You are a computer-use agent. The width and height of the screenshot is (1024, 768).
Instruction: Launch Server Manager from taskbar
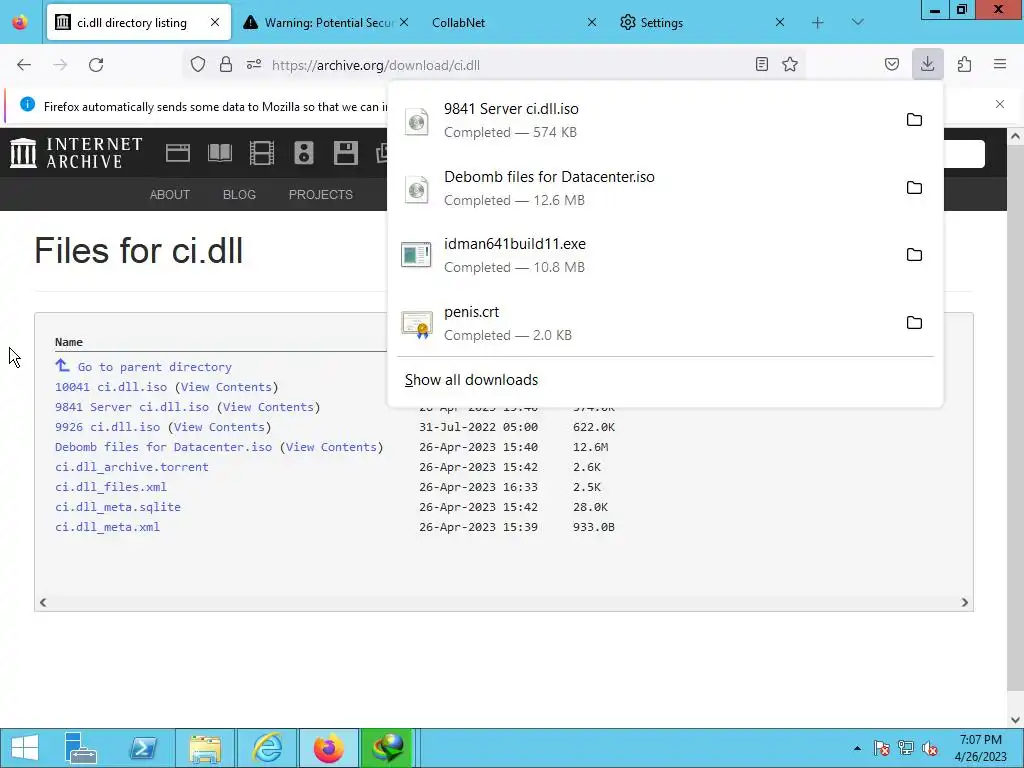point(80,748)
